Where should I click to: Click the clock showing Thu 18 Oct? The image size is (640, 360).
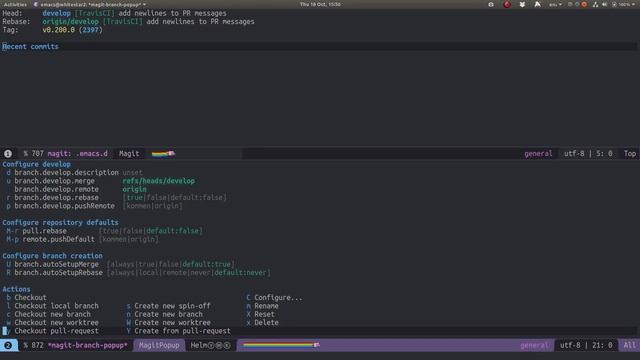coord(320,4)
